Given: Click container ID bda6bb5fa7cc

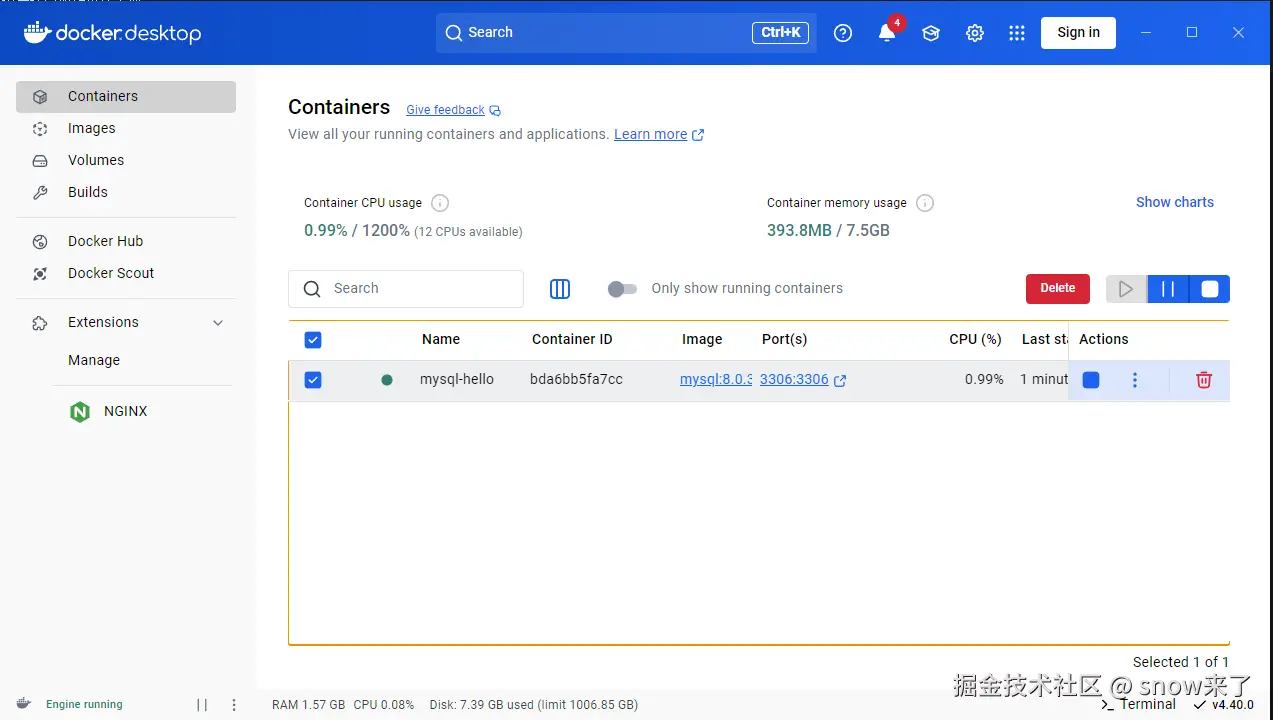Looking at the screenshot, I should point(576,380).
